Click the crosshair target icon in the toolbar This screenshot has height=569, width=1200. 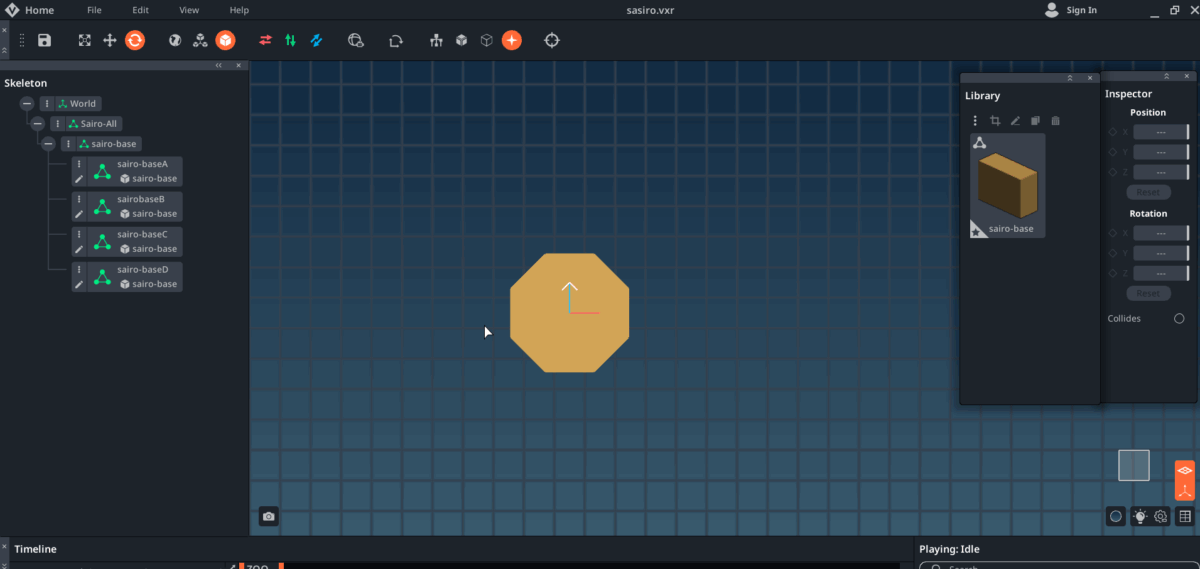(x=551, y=40)
